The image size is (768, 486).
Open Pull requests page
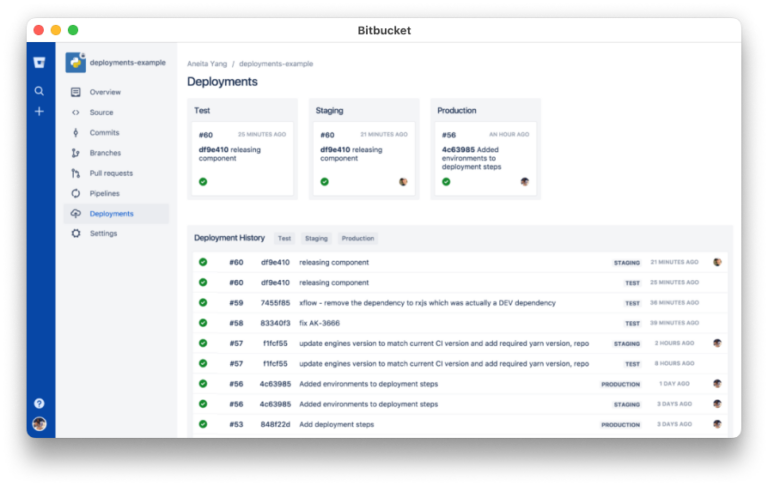111,173
